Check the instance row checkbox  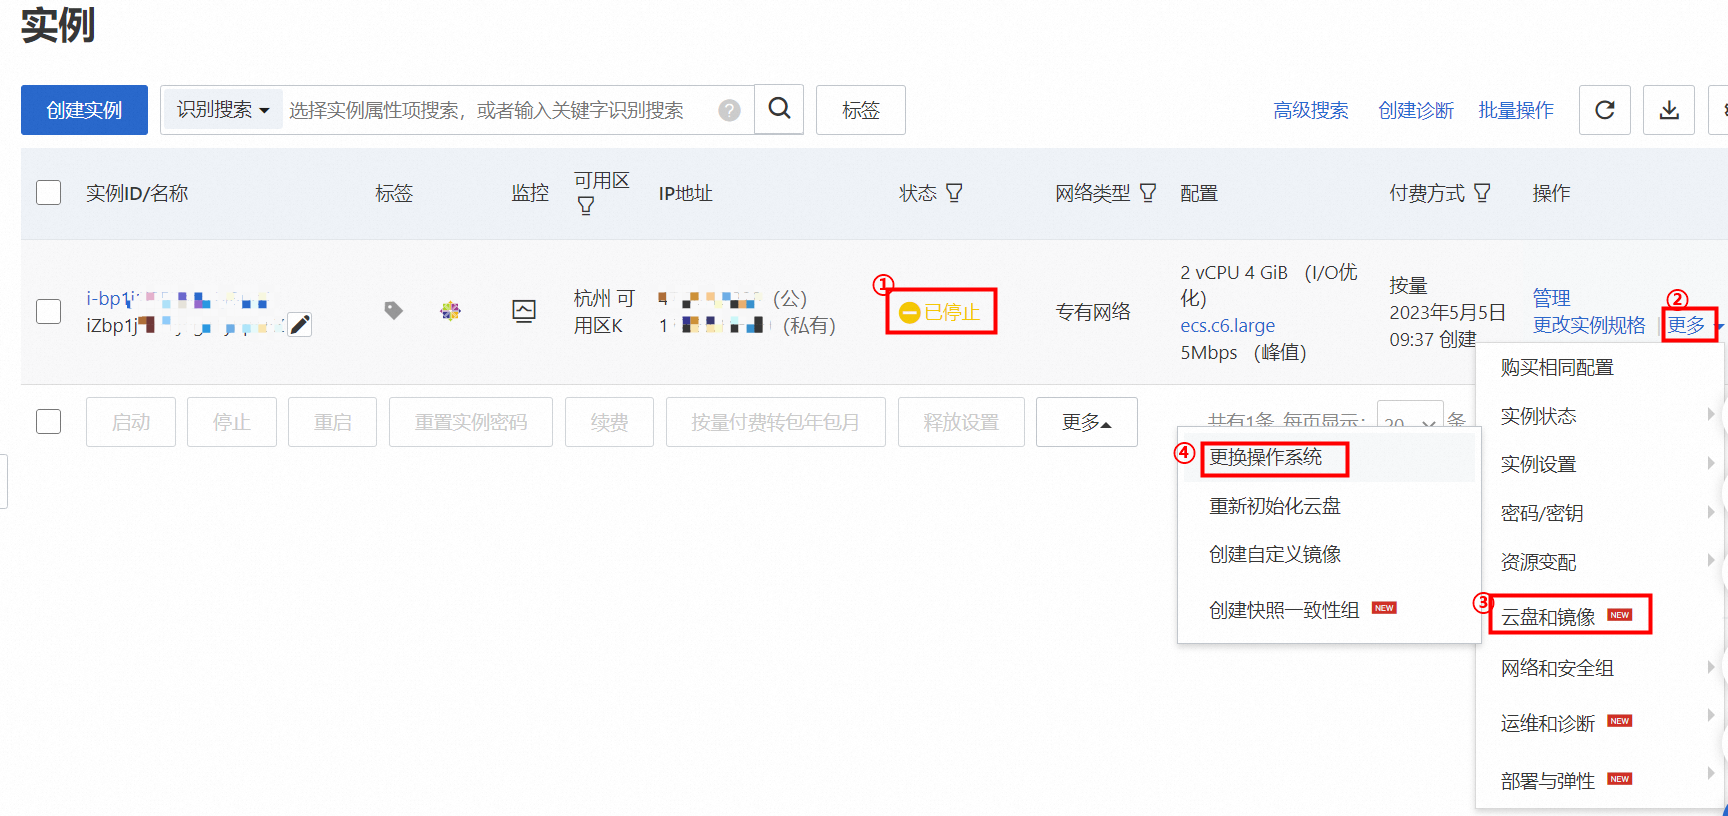(x=48, y=311)
